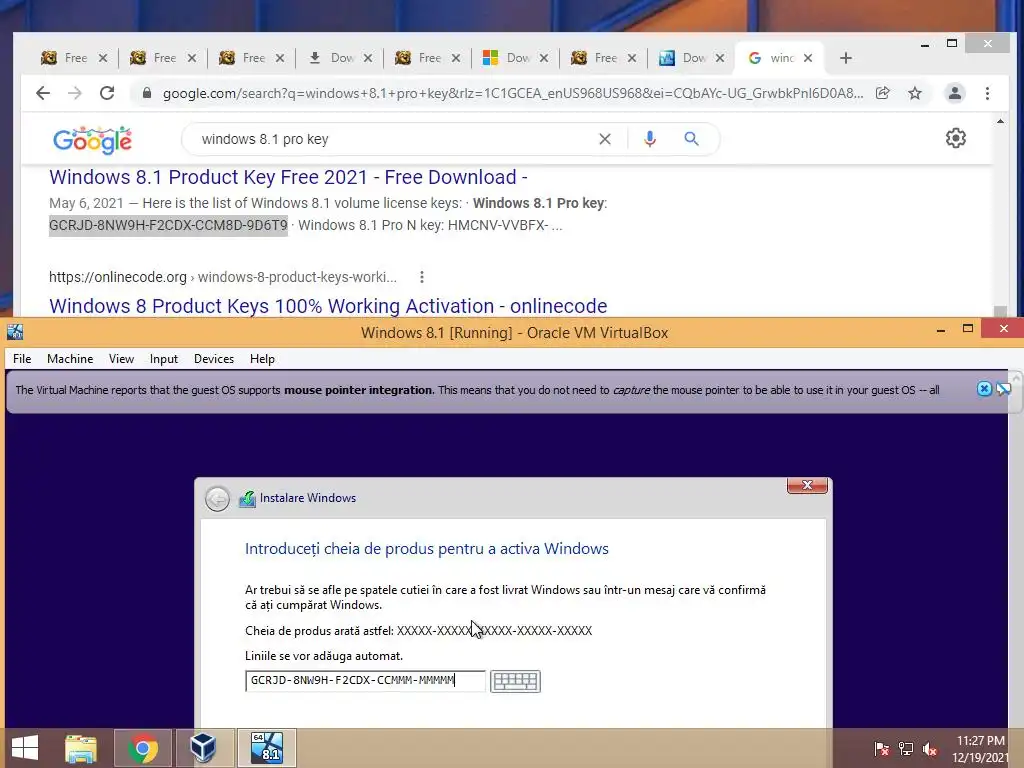This screenshot has width=1024, height=768.
Task: Open the taskbar clock showing 11:27 PM
Action: 980,748
